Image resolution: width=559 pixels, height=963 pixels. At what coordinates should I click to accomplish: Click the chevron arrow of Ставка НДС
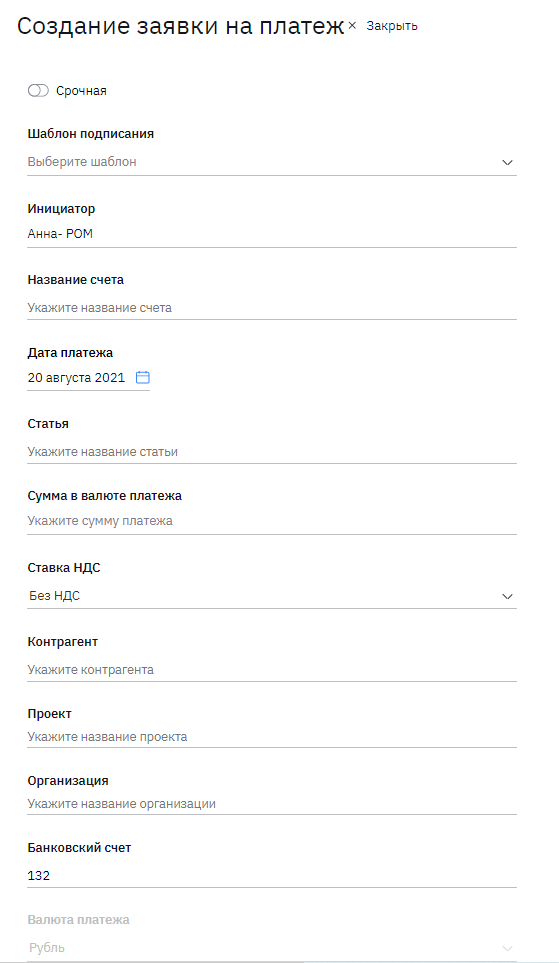coord(507,596)
